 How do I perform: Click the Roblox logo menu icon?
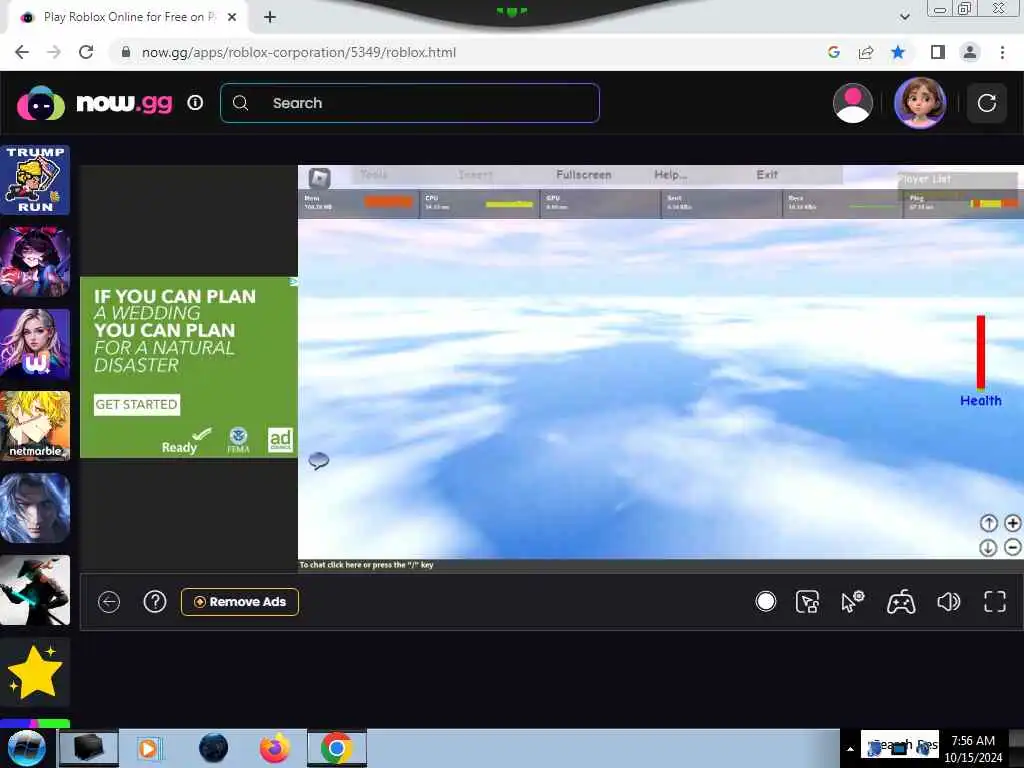[320, 177]
